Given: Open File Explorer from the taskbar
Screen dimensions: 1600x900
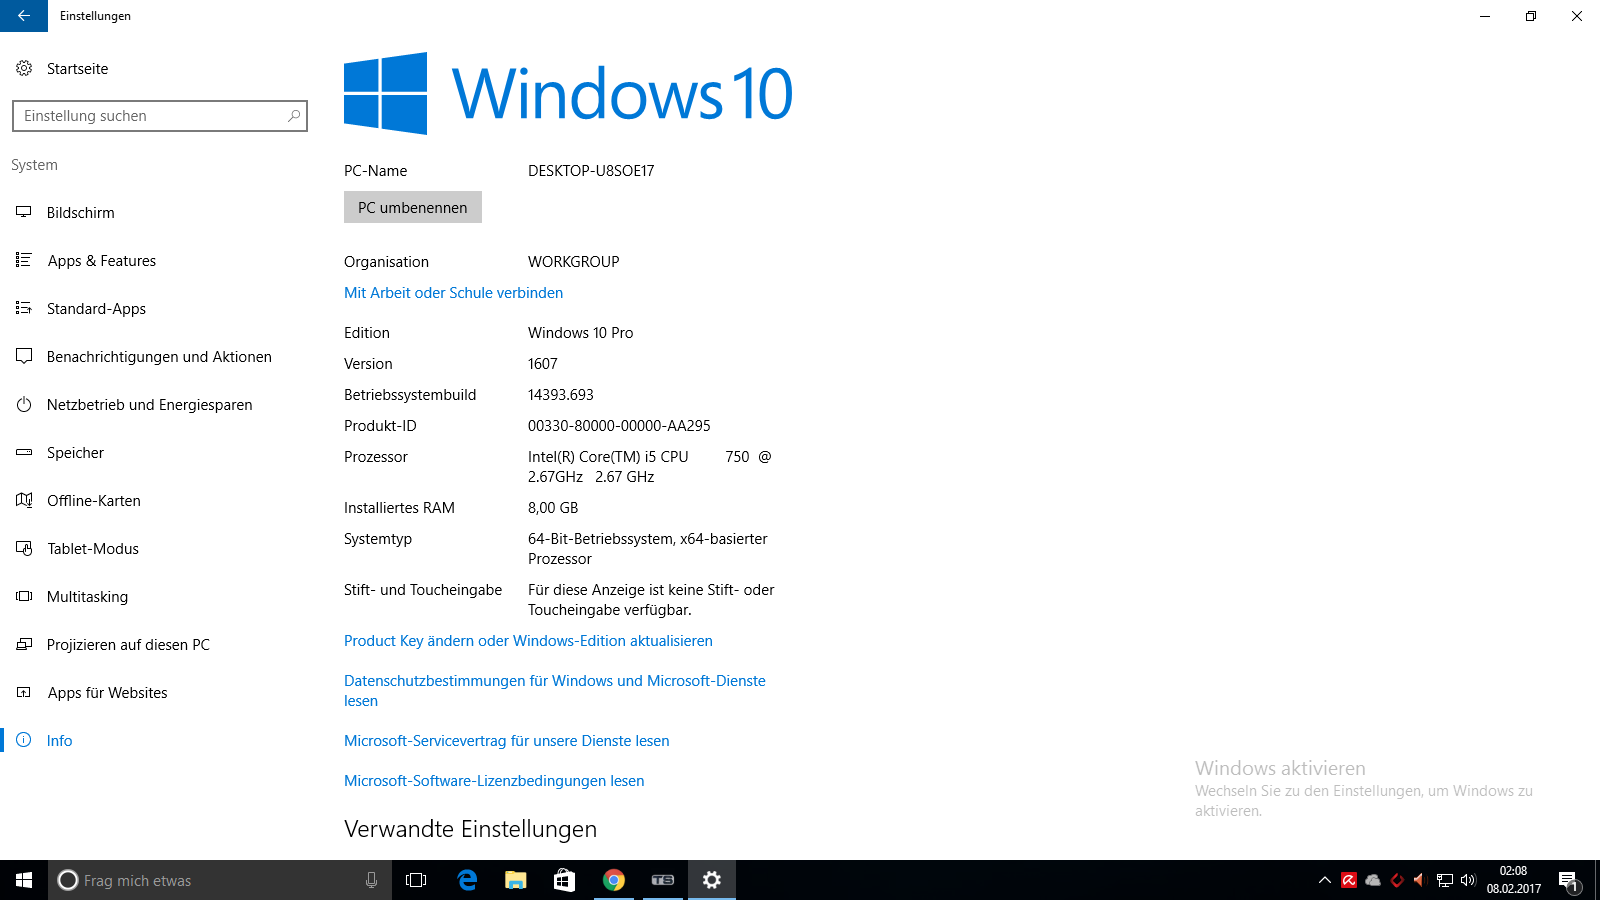Looking at the screenshot, I should [x=516, y=880].
